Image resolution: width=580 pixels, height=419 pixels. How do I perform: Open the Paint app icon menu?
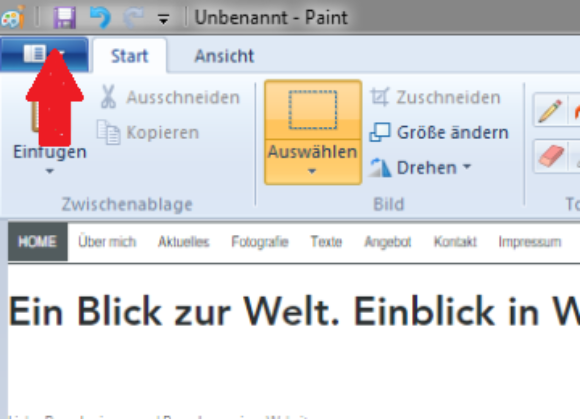13,17
